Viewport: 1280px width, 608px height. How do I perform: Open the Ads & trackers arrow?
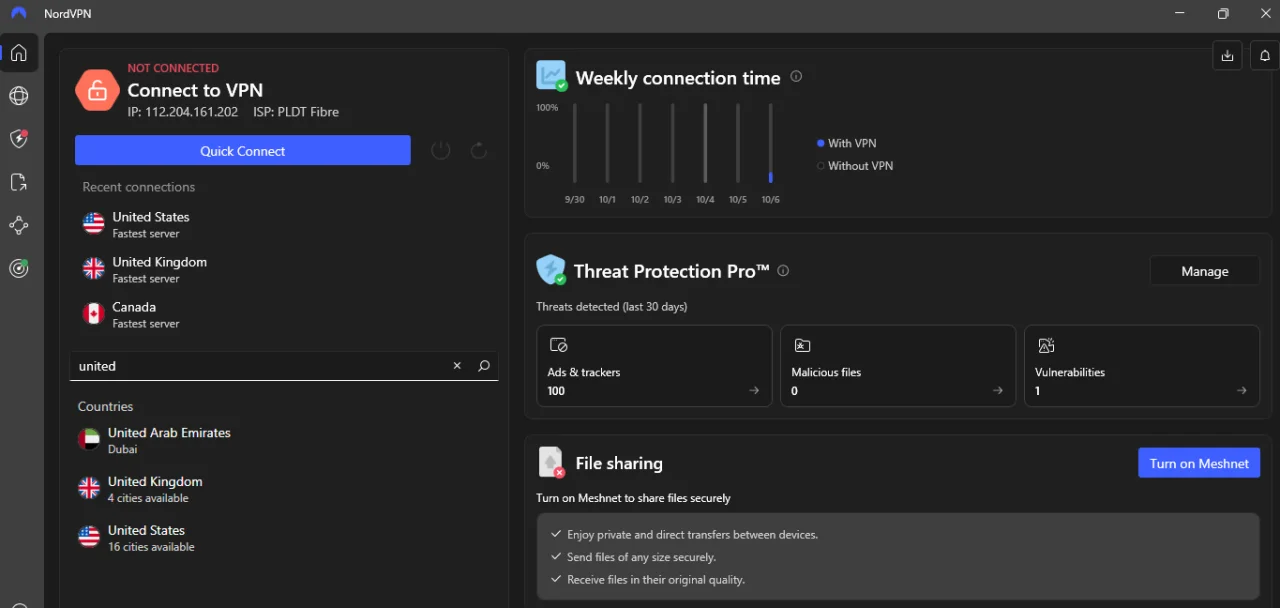[x=754, y=391]
